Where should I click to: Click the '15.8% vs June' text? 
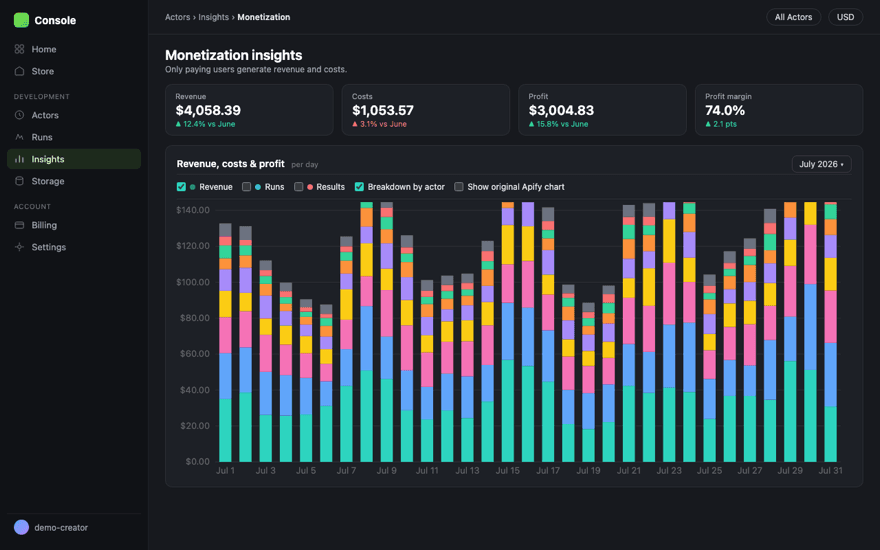click(562, 124)
